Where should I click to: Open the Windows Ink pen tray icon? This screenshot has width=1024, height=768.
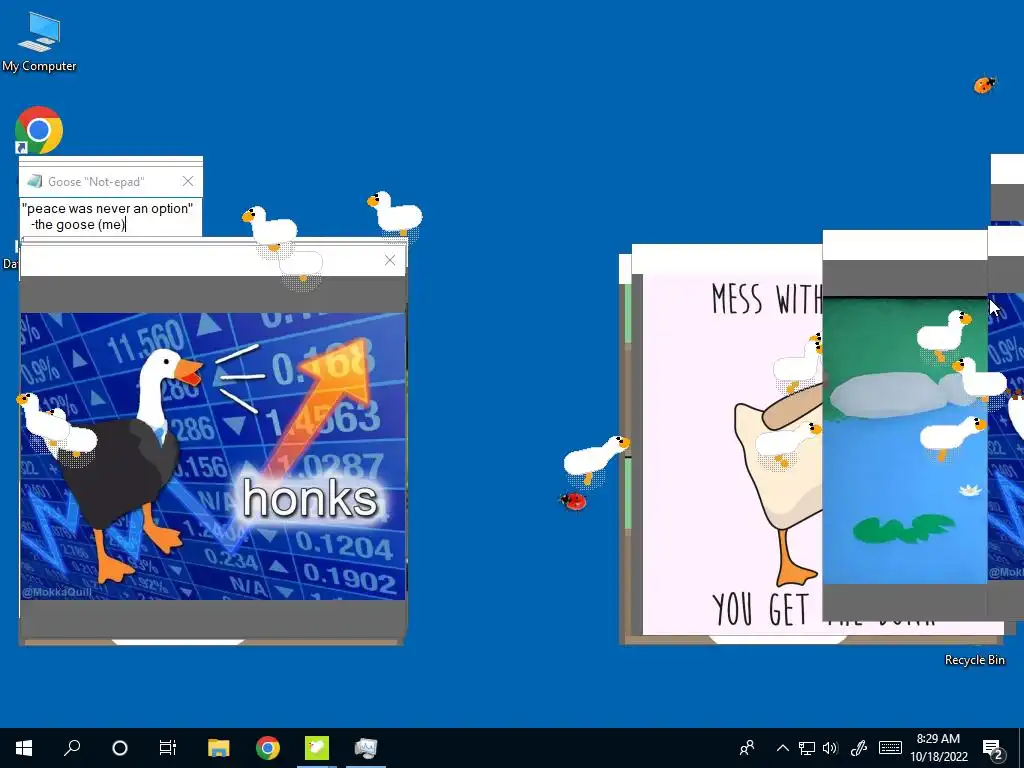click(859, 748)
